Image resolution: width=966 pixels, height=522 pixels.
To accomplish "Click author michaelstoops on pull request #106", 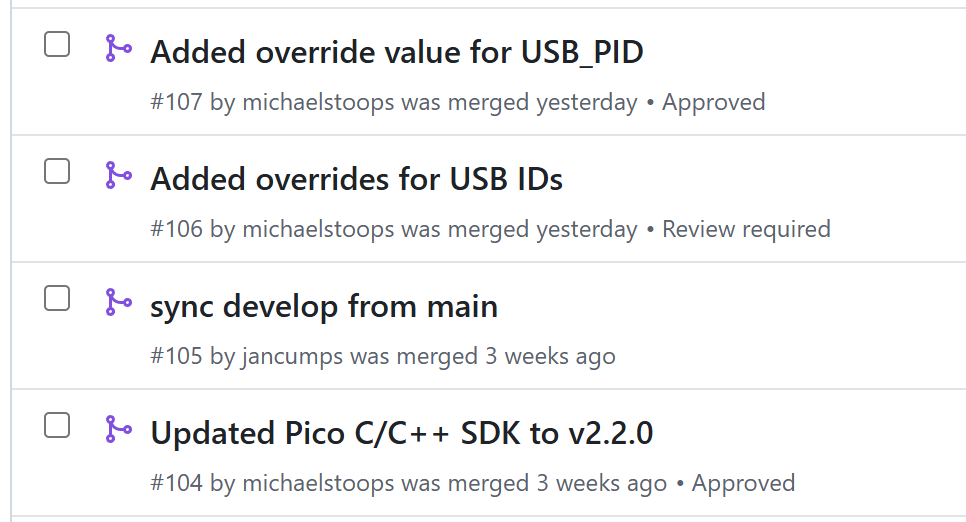I will point(318,229).
